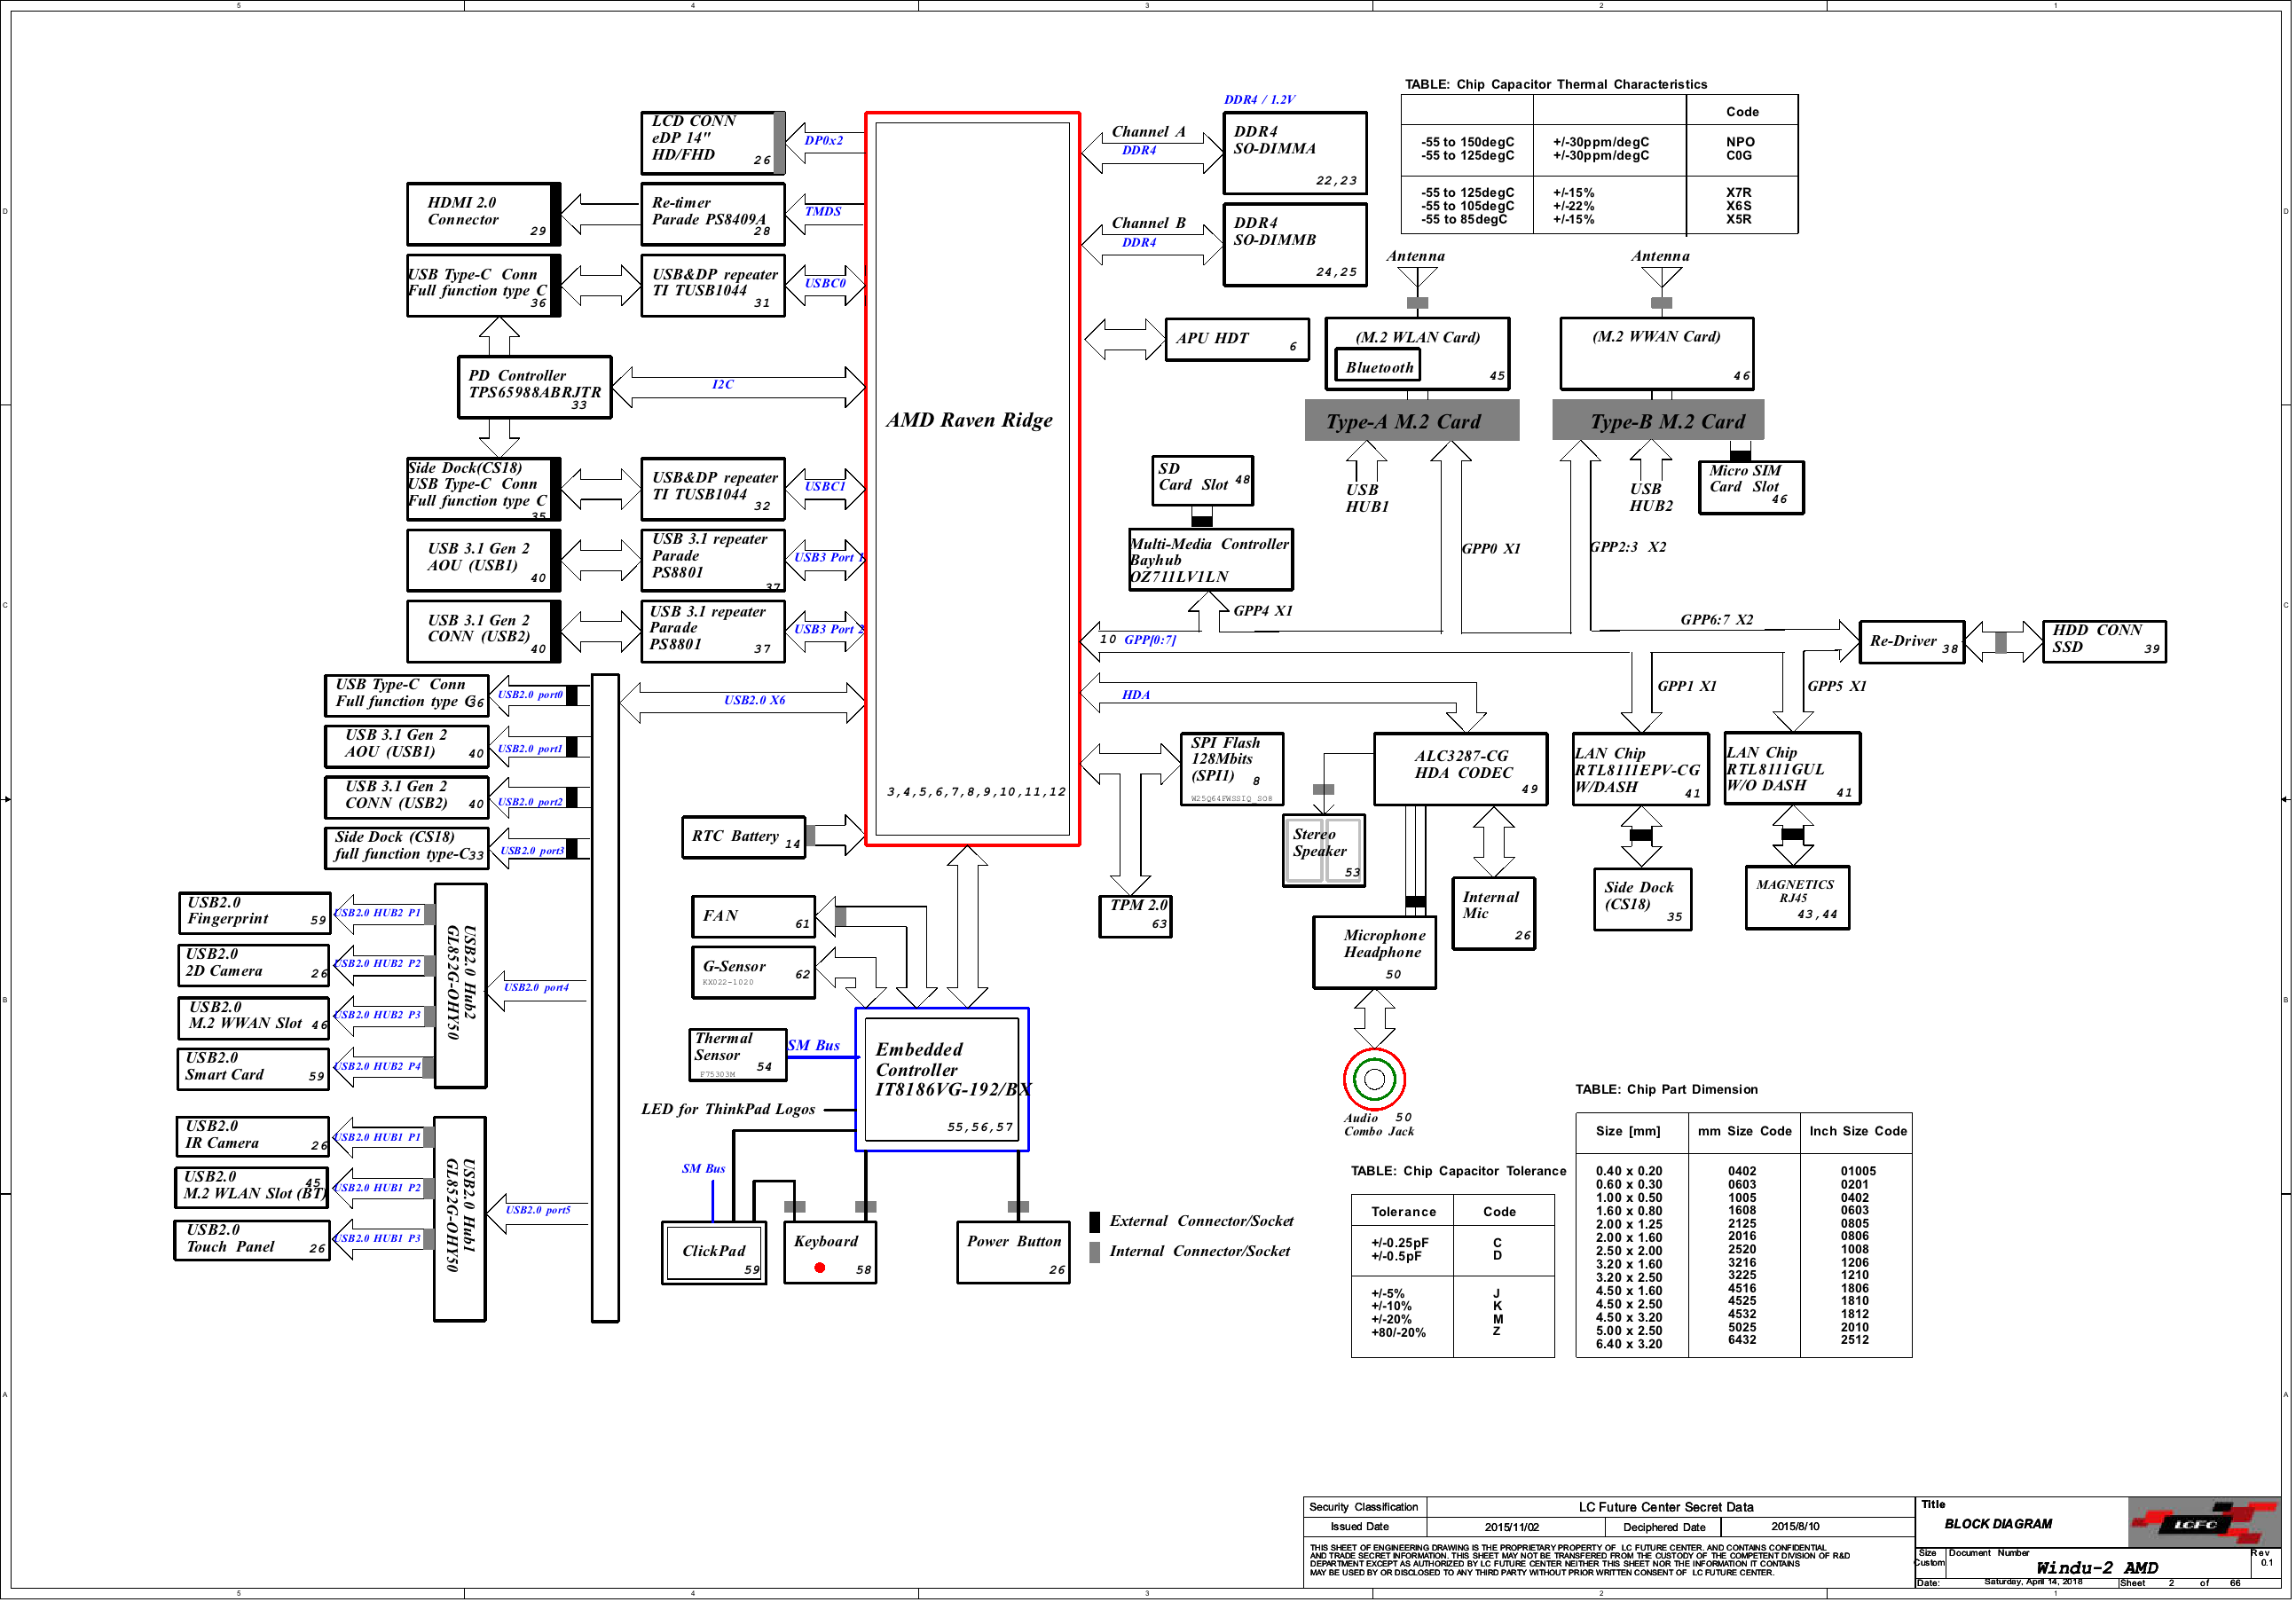Select the Type-B M.2 Card gray banner
Viewport: 2296px width, 1602px height.
pyautogui.click(x=1658, y=421)
